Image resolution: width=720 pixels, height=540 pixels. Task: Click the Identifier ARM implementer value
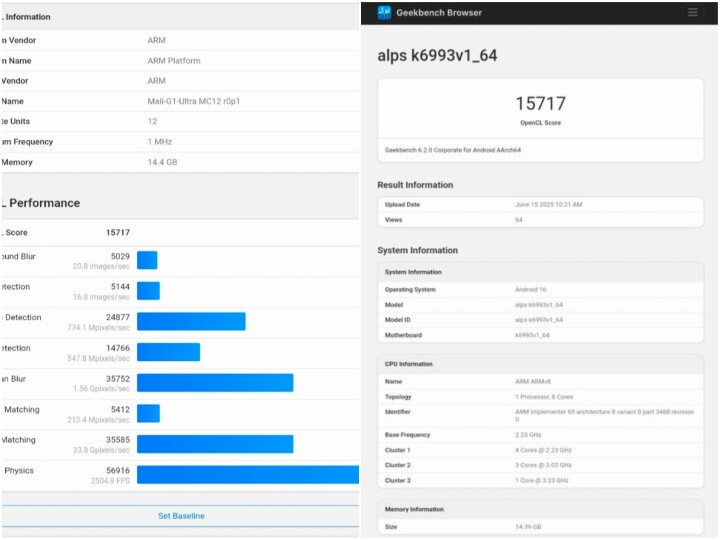604,415
